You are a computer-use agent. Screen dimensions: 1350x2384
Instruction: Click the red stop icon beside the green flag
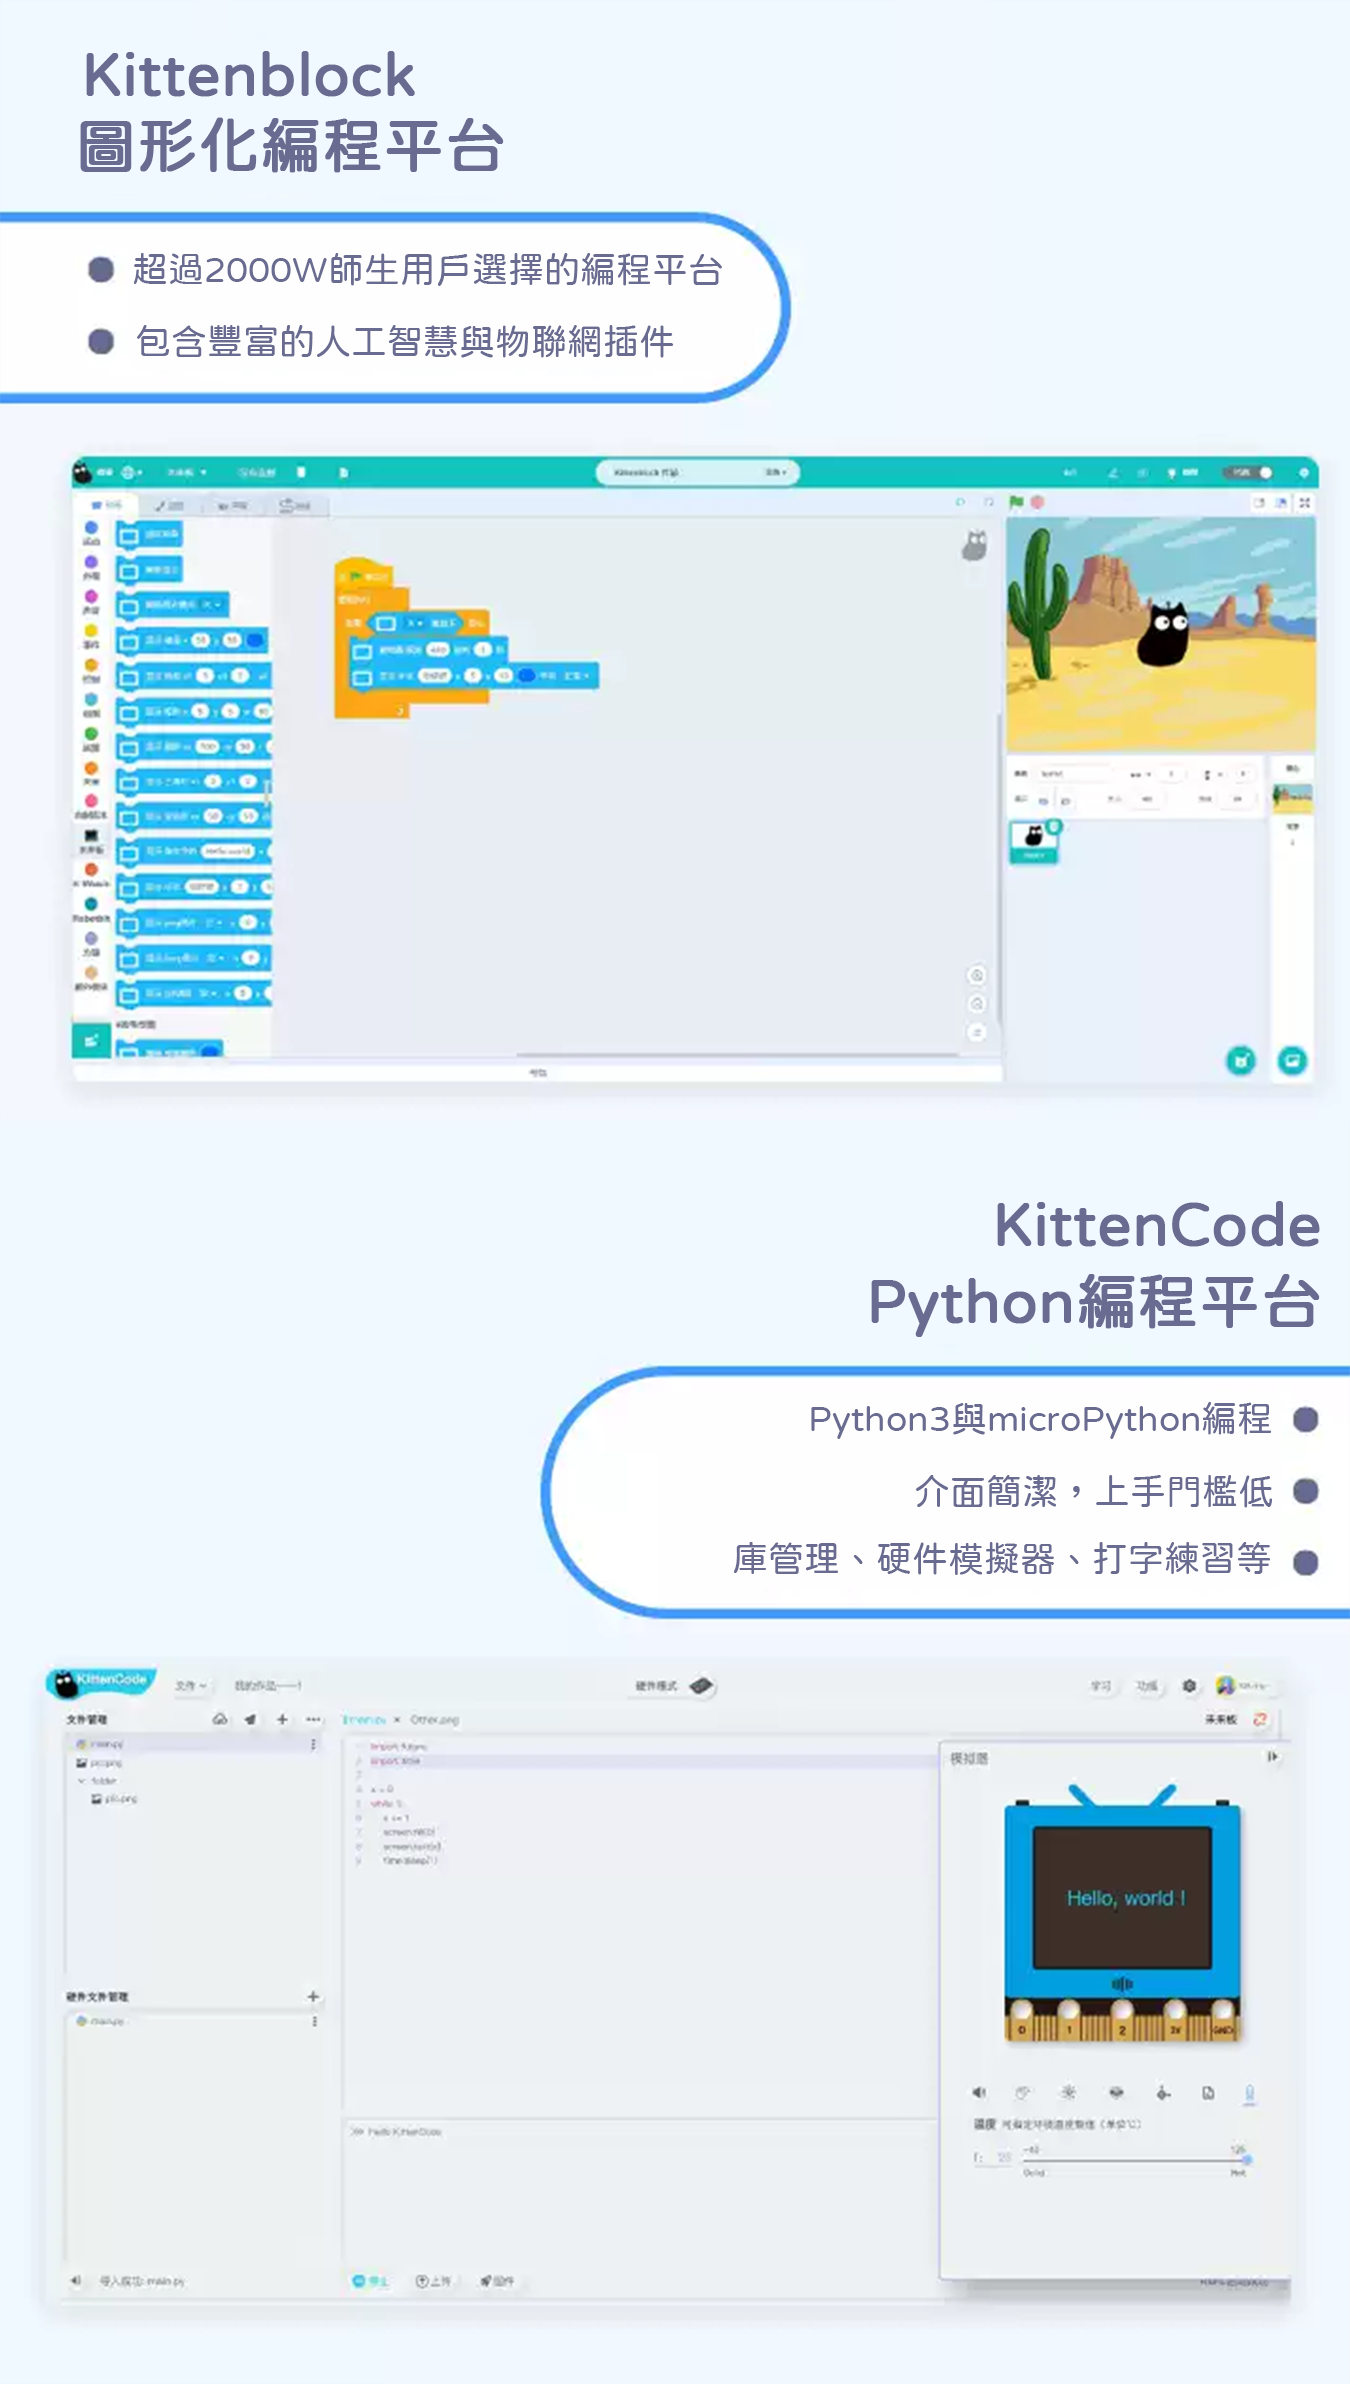click(1037, 502)
